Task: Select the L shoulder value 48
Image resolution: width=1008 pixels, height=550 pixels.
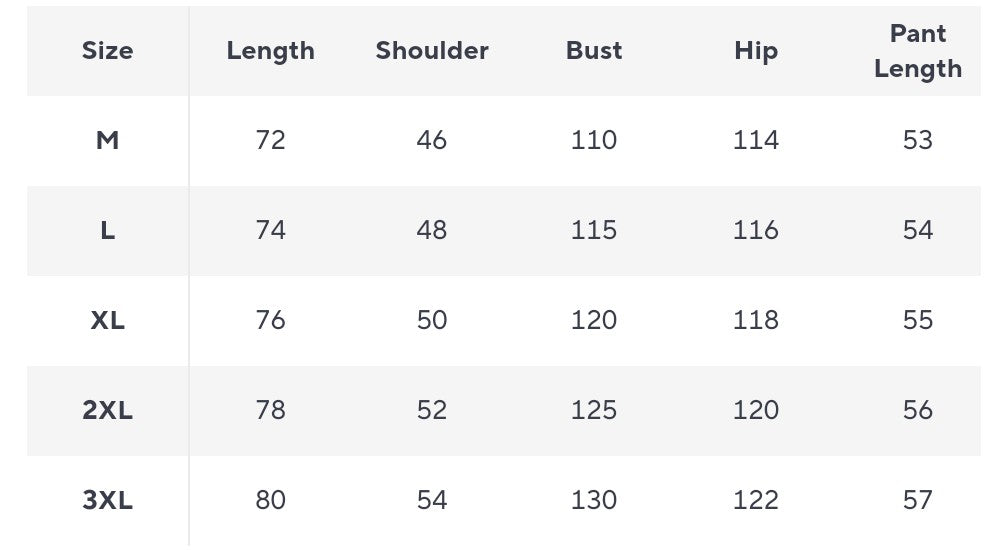Action: pyautogui.click(x=432, y=230)
